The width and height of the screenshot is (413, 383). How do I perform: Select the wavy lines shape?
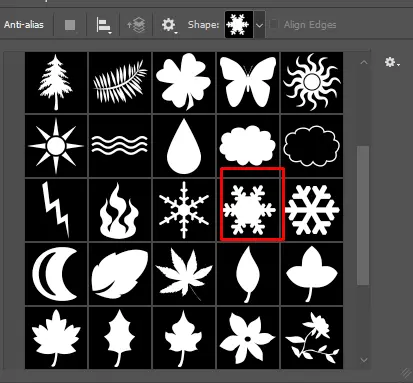(x=120, y=146)
